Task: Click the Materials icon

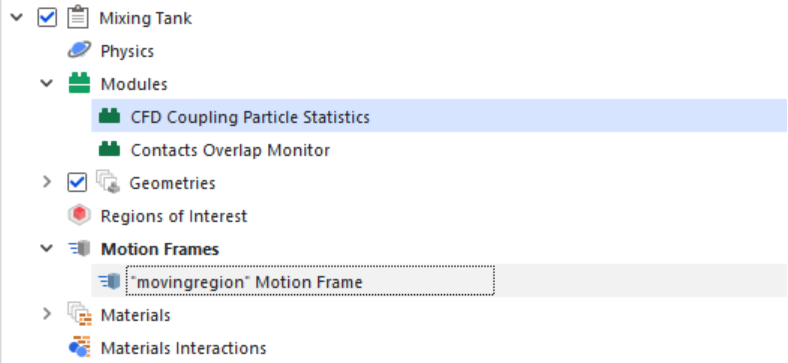Action: (x=79, y=315)
